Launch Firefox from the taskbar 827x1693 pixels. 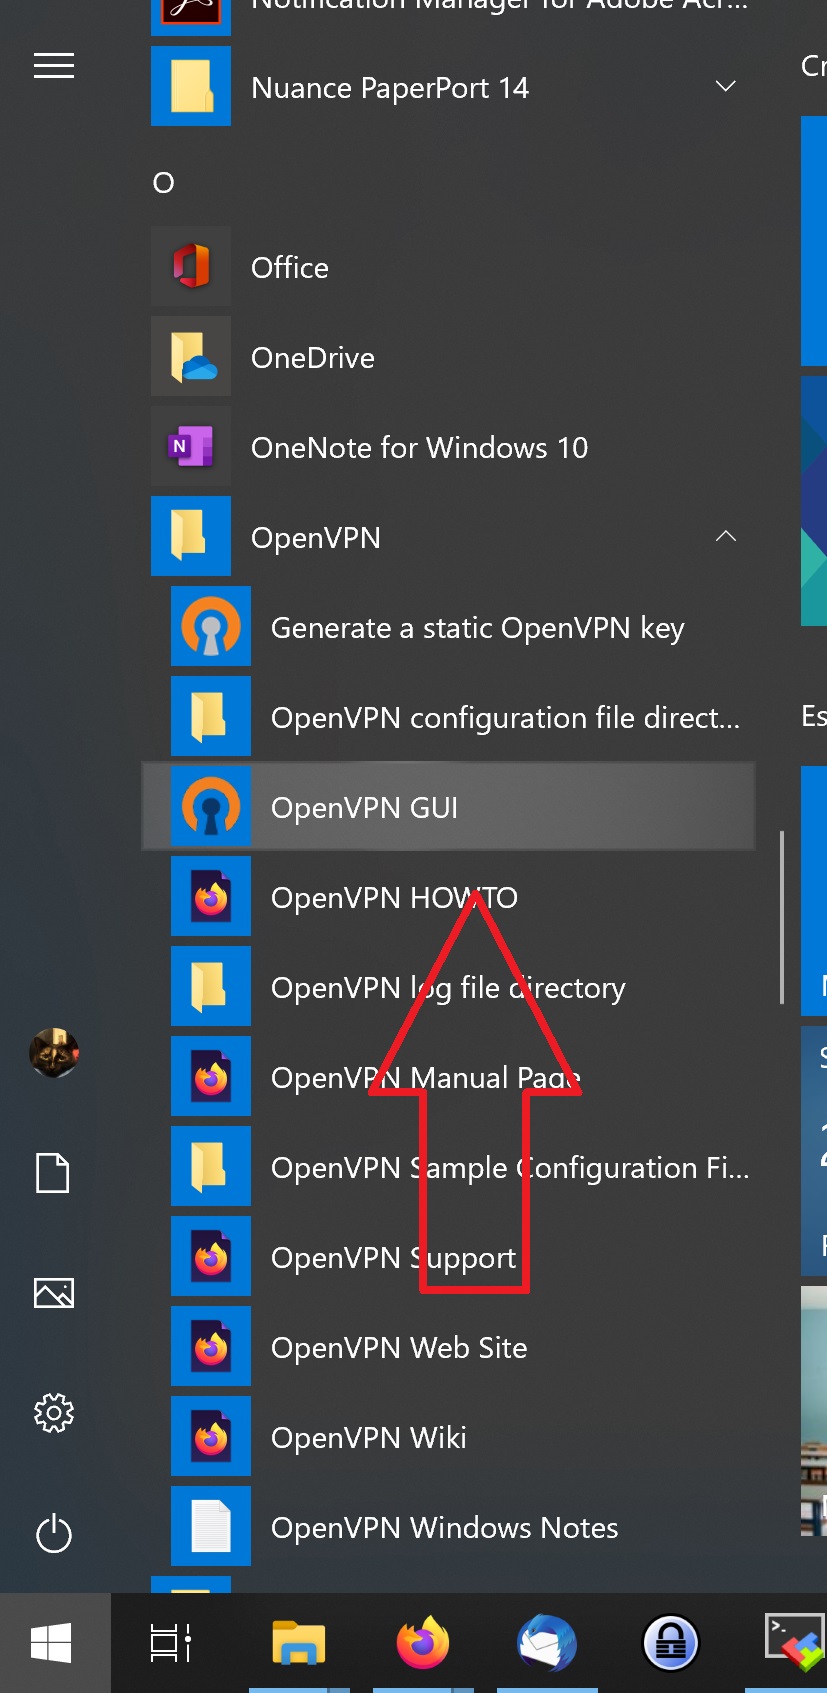point(423,1643)
